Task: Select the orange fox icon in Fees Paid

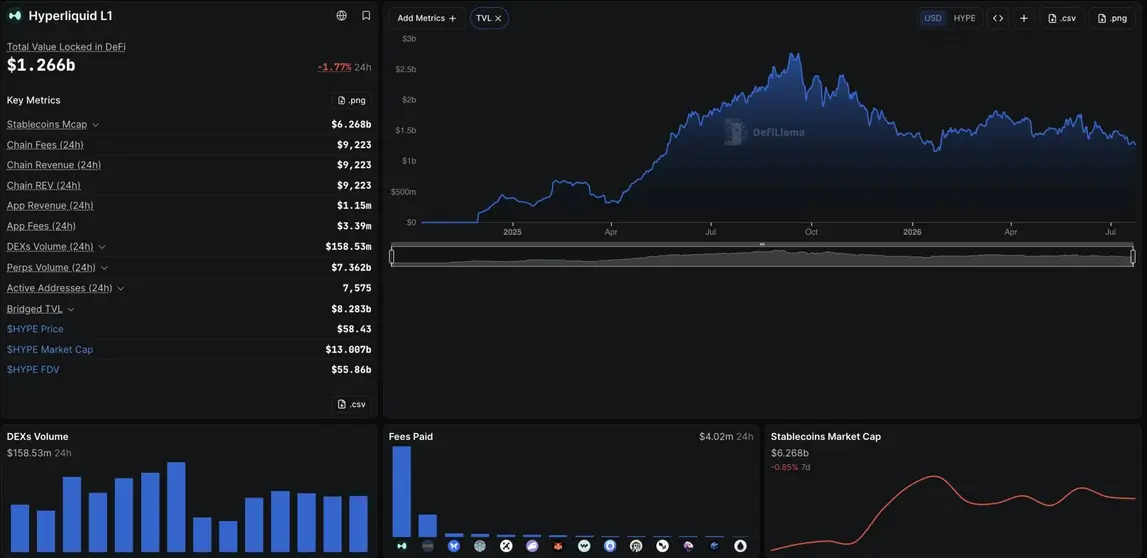Action: [558, 546]
